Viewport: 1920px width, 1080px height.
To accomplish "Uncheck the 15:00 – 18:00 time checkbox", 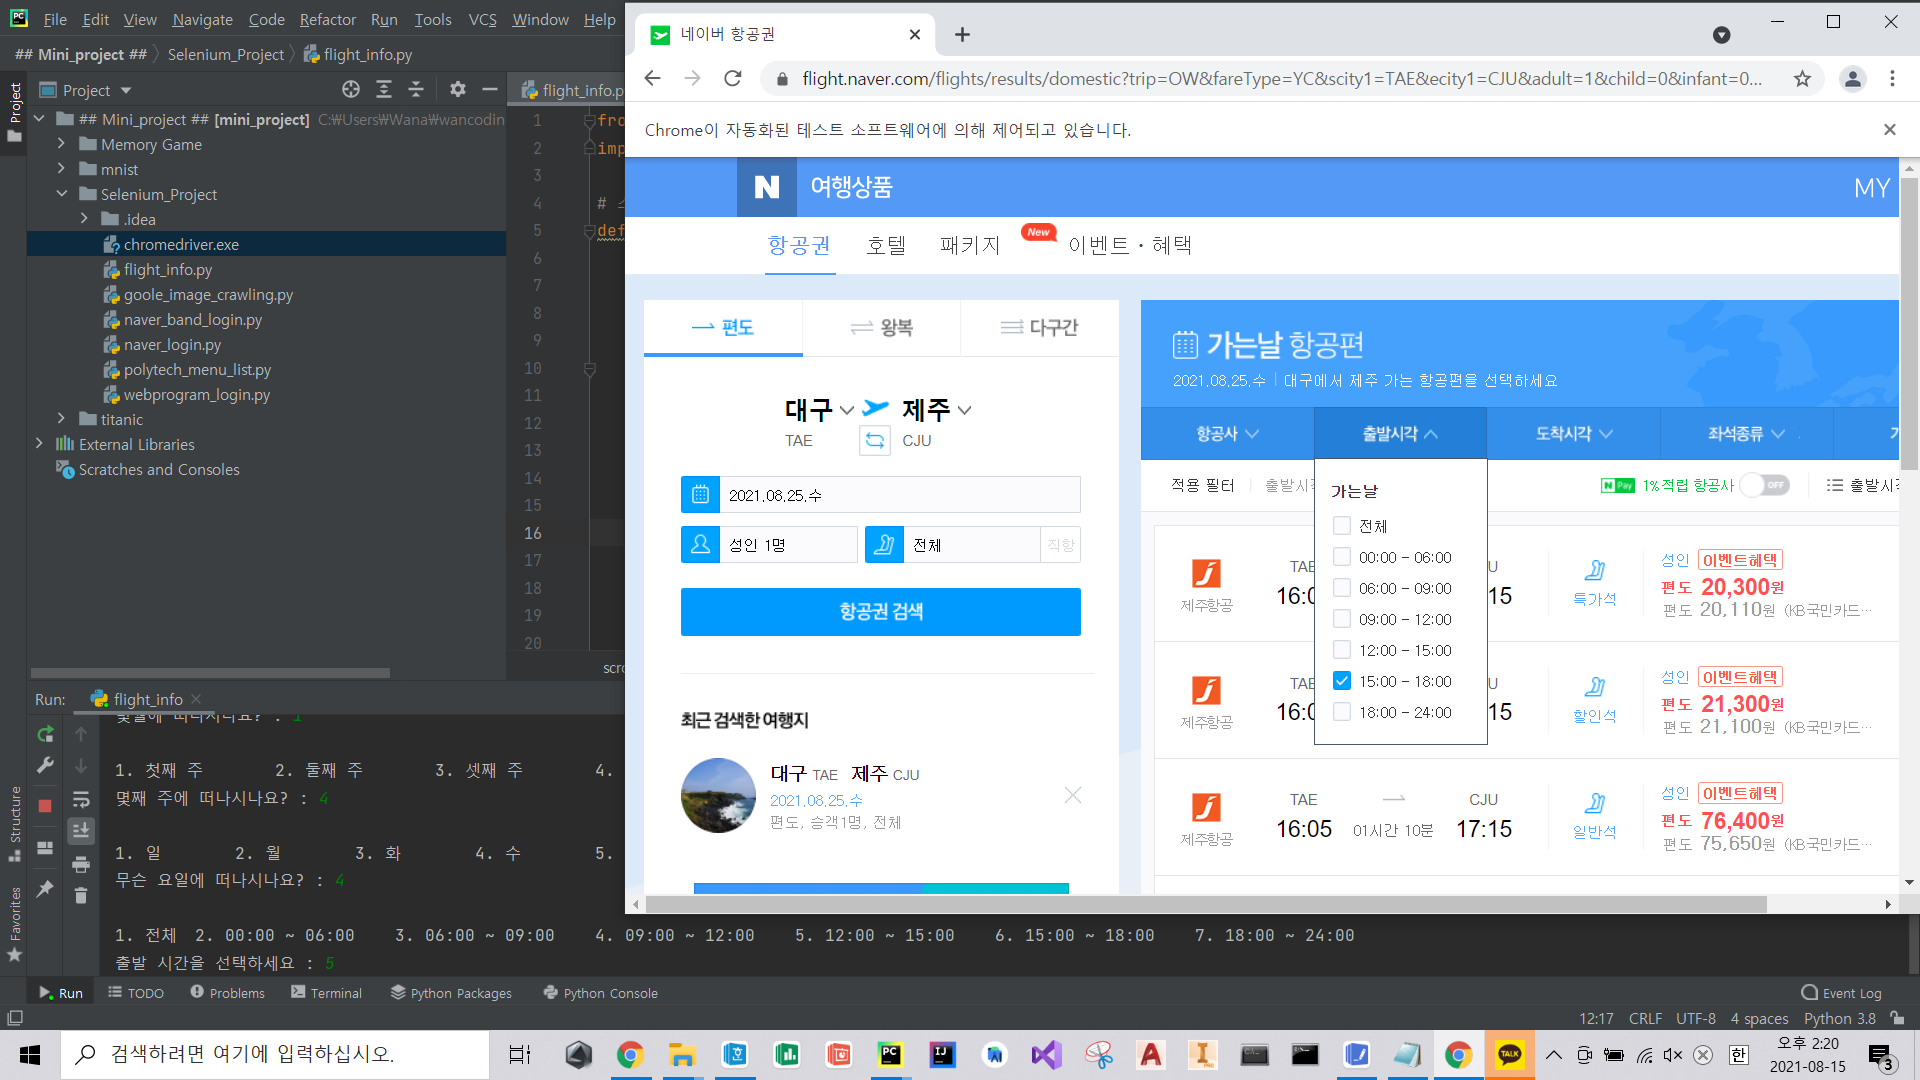I will click(1342, 681).
